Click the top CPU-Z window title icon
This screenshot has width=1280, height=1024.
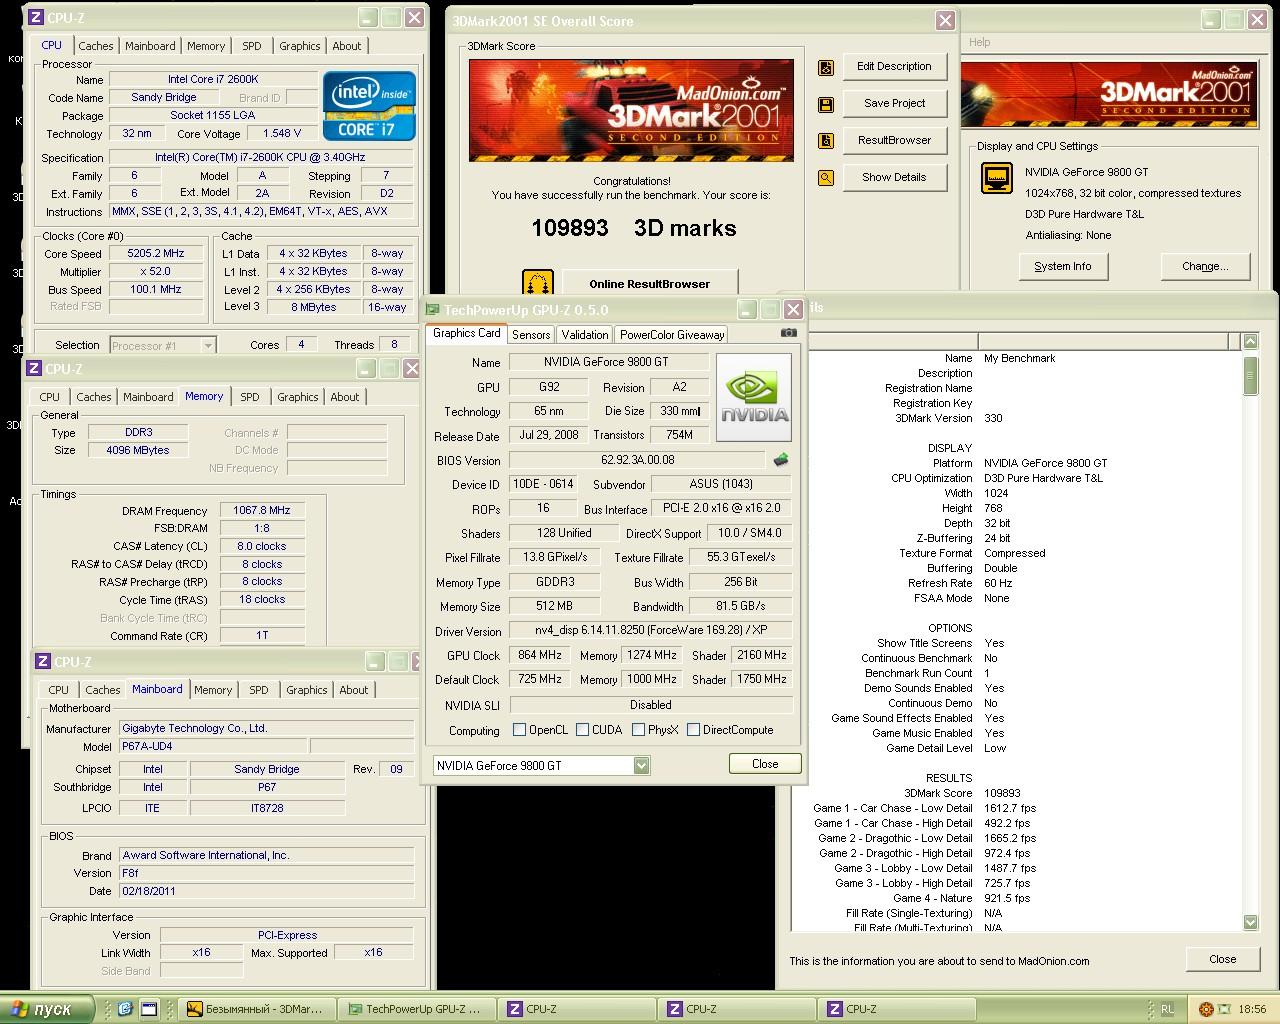(35, 17)
